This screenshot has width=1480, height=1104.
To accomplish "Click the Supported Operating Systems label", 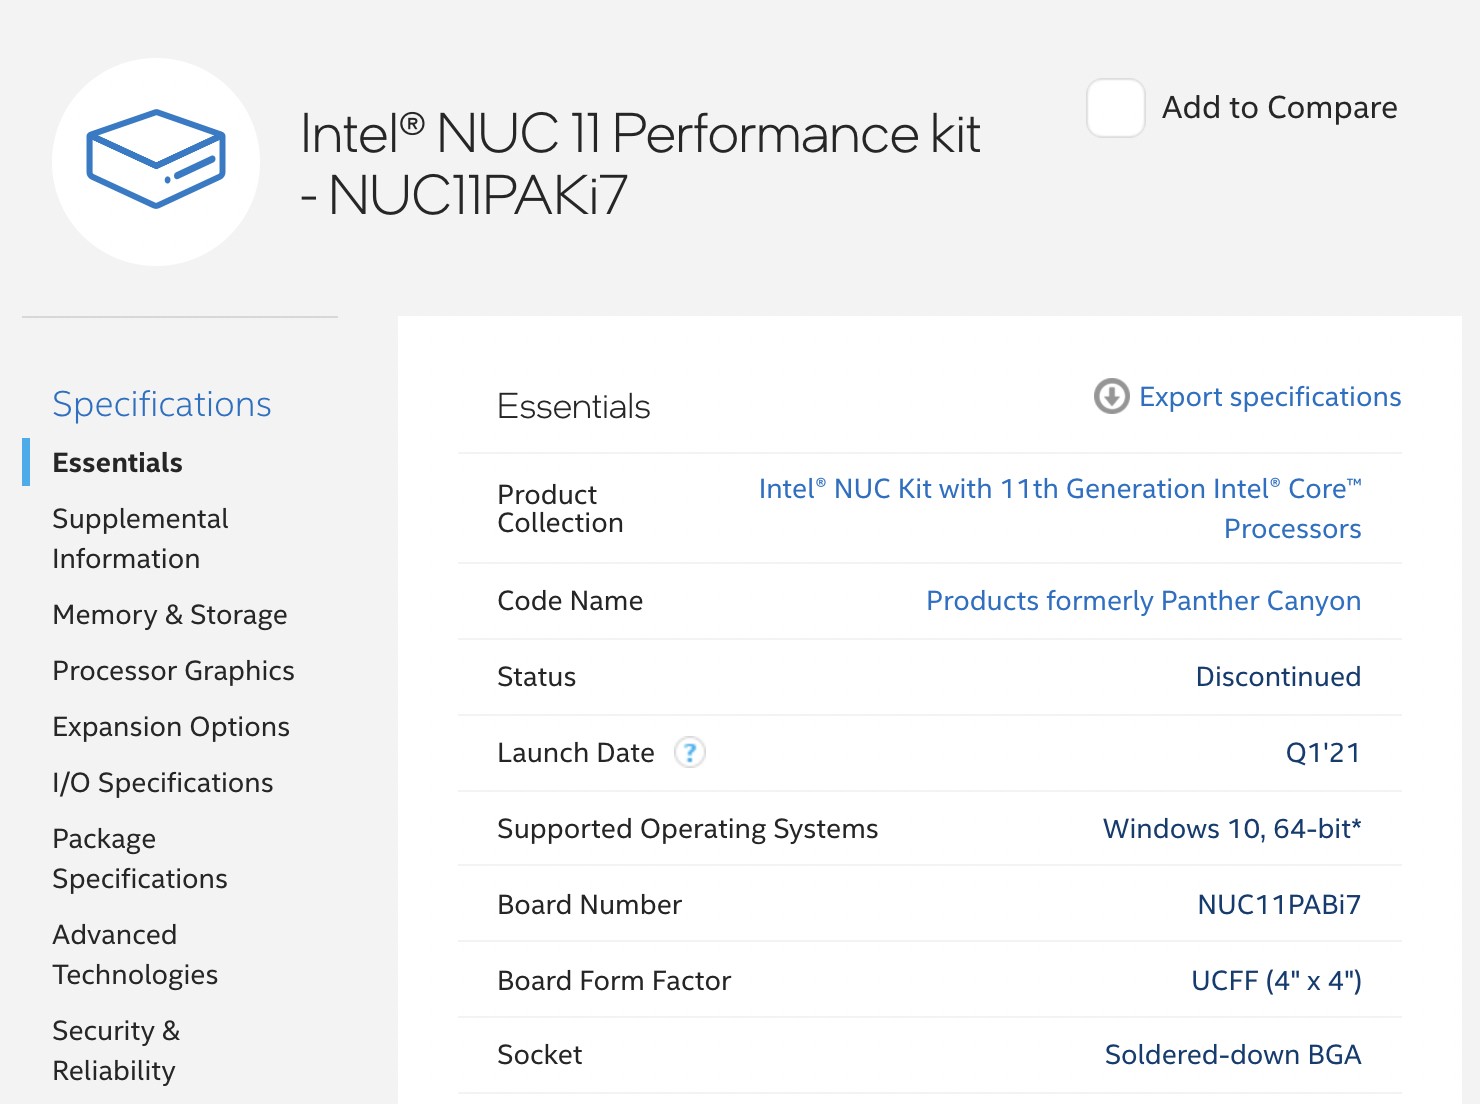I will coord(688,829).
